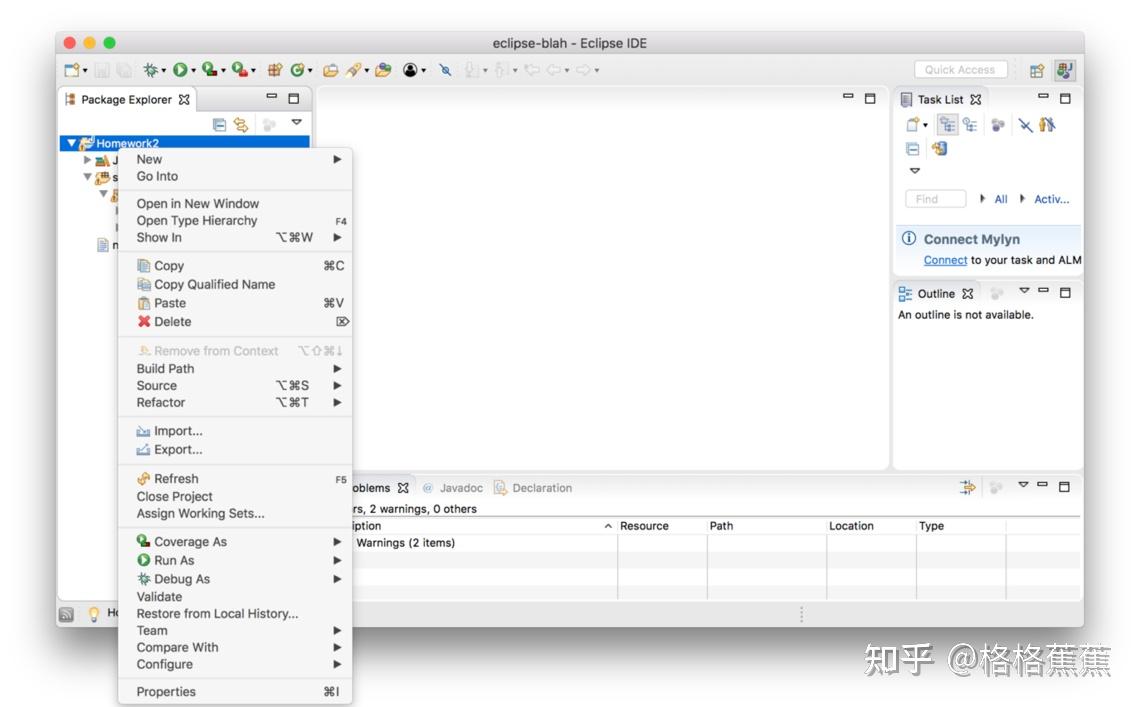1140x707 pixels.
Task: Click the Find field in Task List
Action: [x=936, y=199]
